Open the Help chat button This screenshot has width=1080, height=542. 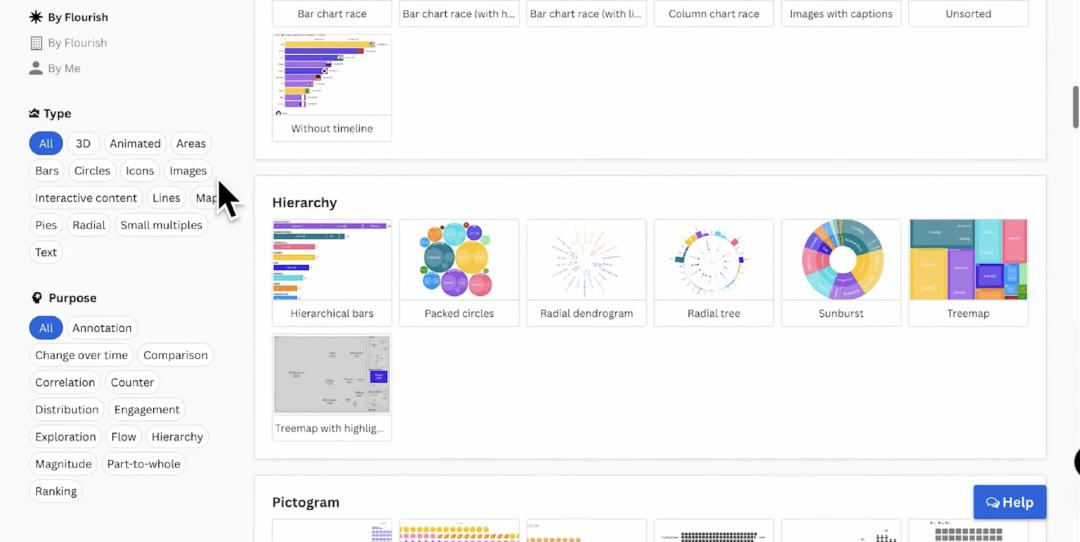tap(1009, 502)
